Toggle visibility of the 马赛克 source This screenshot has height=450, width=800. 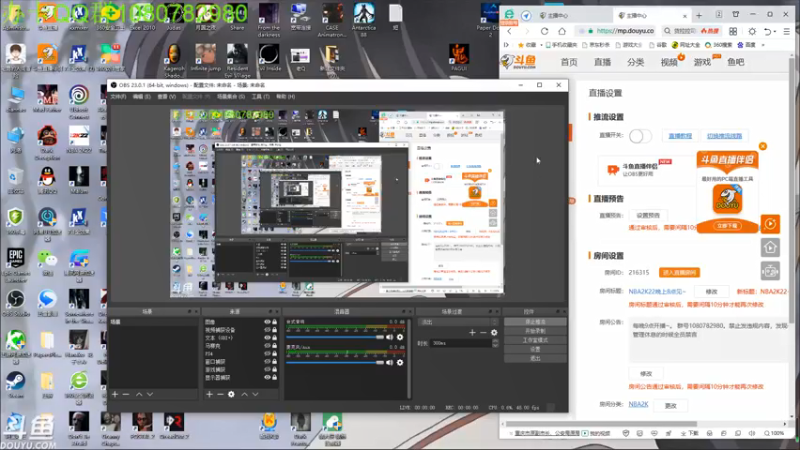(x=267, y=345)
